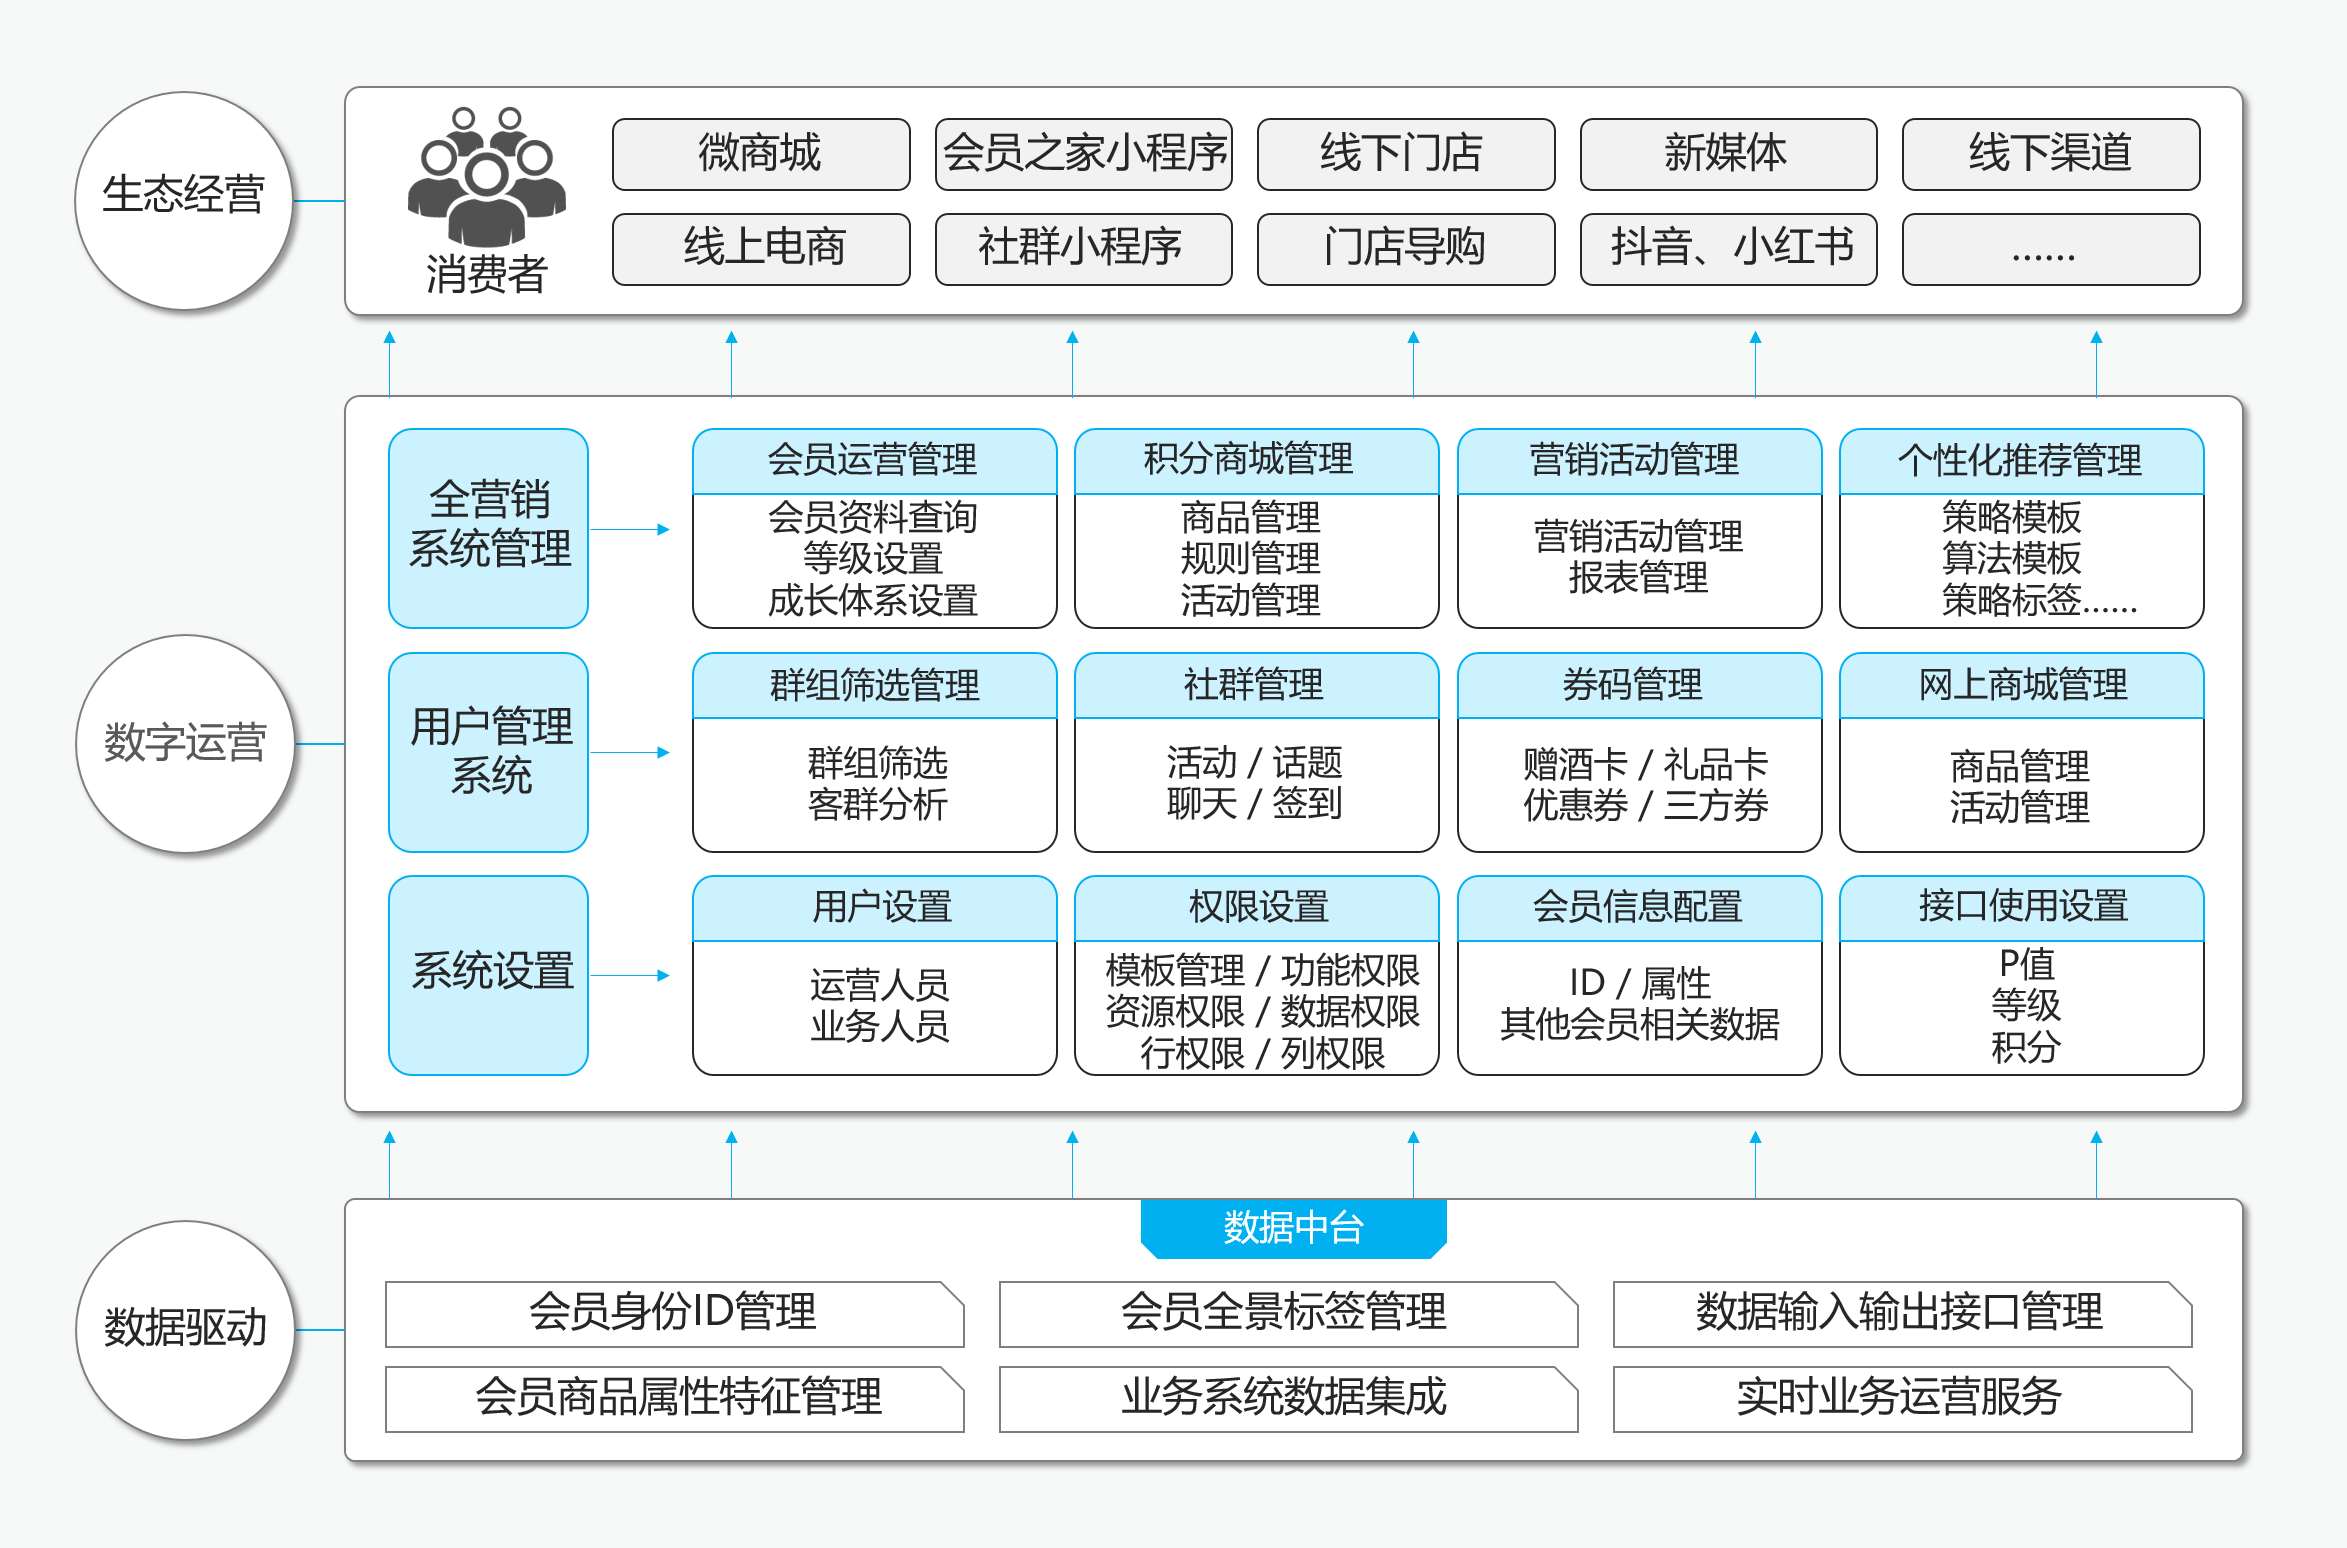Open the 会员商品属性特征管理 box
Image resolution: width=2347 pixels, height=1548 pixels.
tap(675, 1399)
